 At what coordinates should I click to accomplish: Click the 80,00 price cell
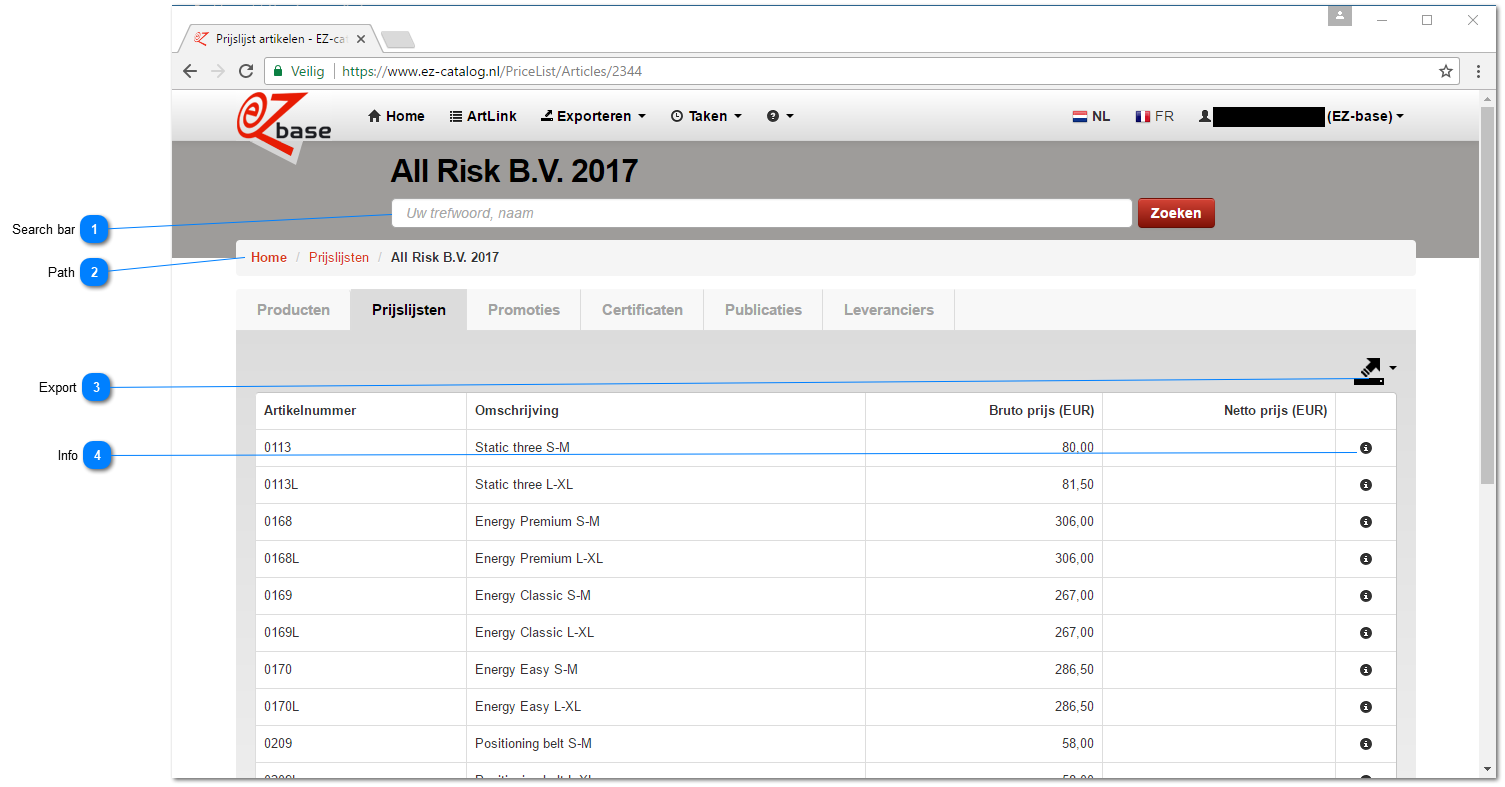984,448
